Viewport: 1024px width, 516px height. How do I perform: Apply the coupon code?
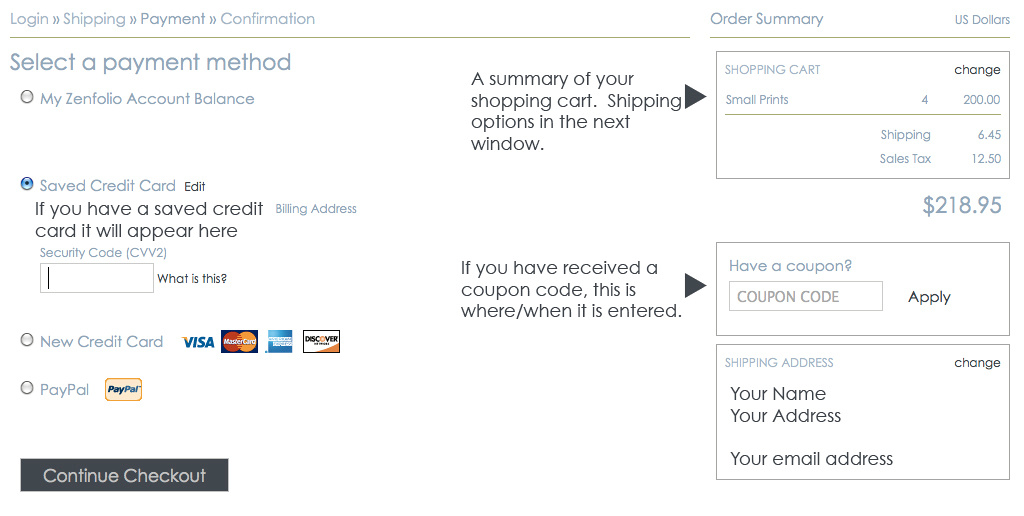pos(929,297)
